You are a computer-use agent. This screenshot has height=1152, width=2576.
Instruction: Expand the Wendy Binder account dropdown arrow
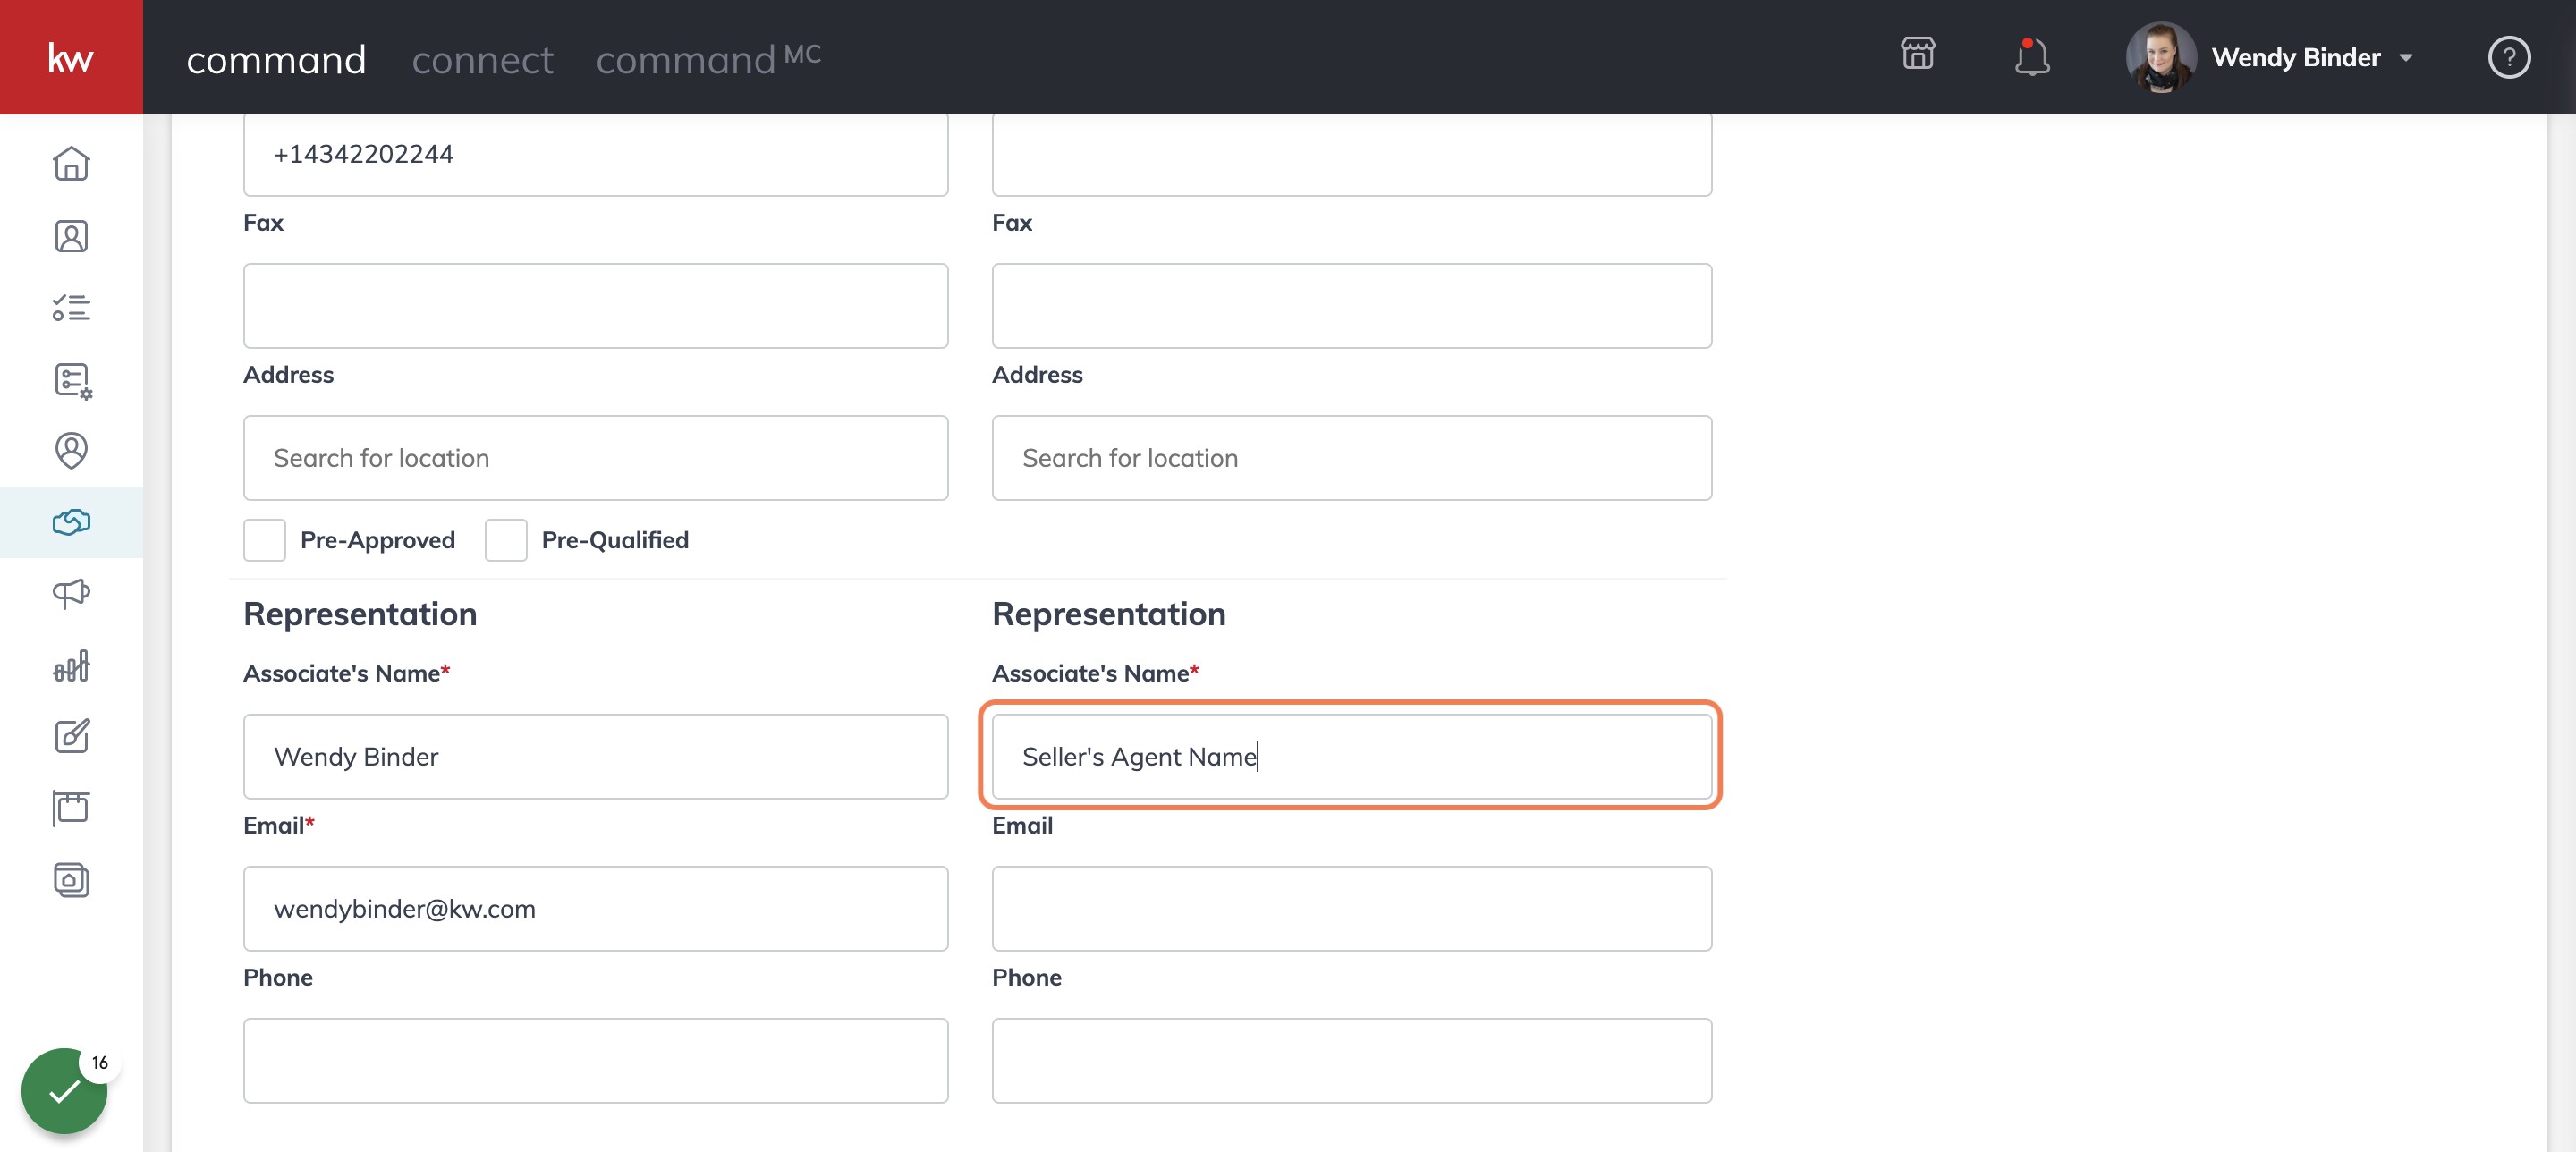pos(2406,58)
